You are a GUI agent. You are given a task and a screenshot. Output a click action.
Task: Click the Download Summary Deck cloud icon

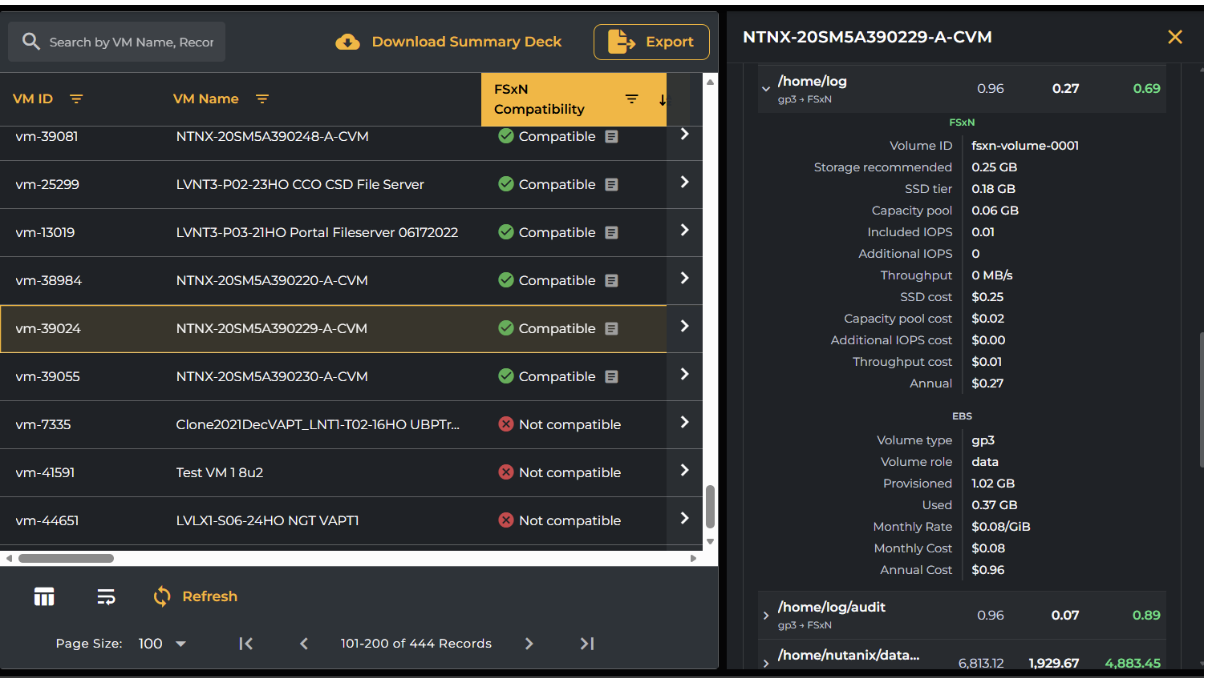point(347,42)
